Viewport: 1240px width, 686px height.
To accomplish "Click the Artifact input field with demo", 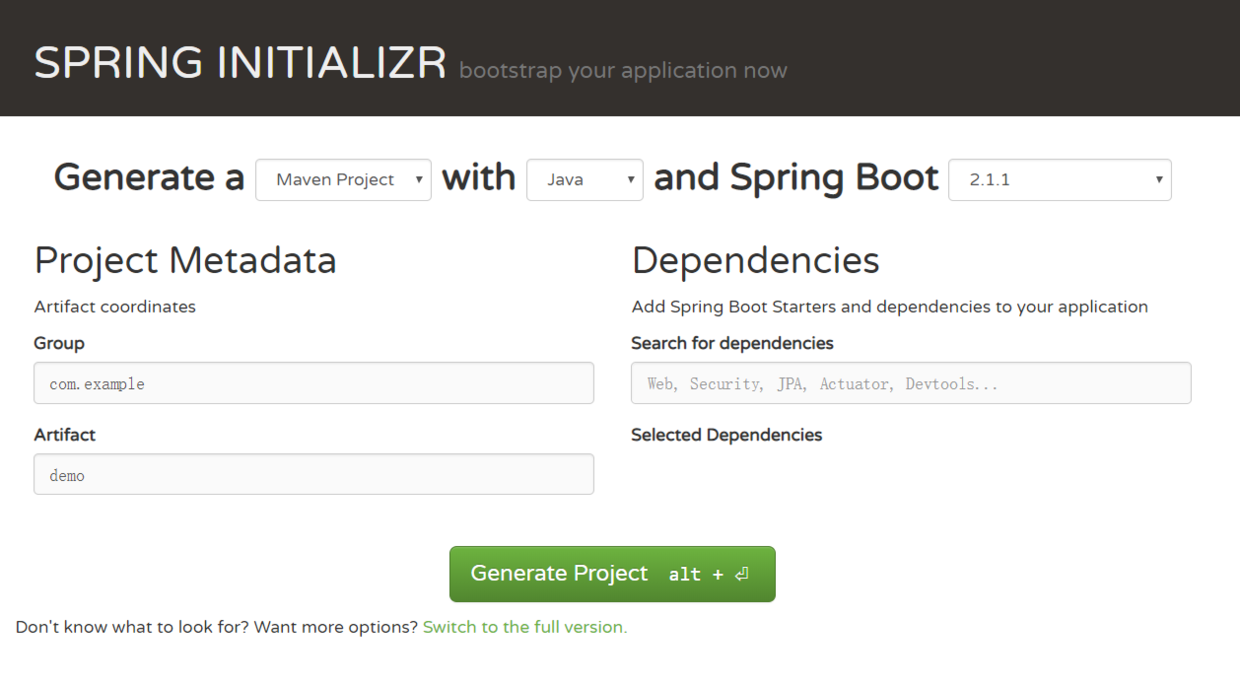I will point(314,474).
